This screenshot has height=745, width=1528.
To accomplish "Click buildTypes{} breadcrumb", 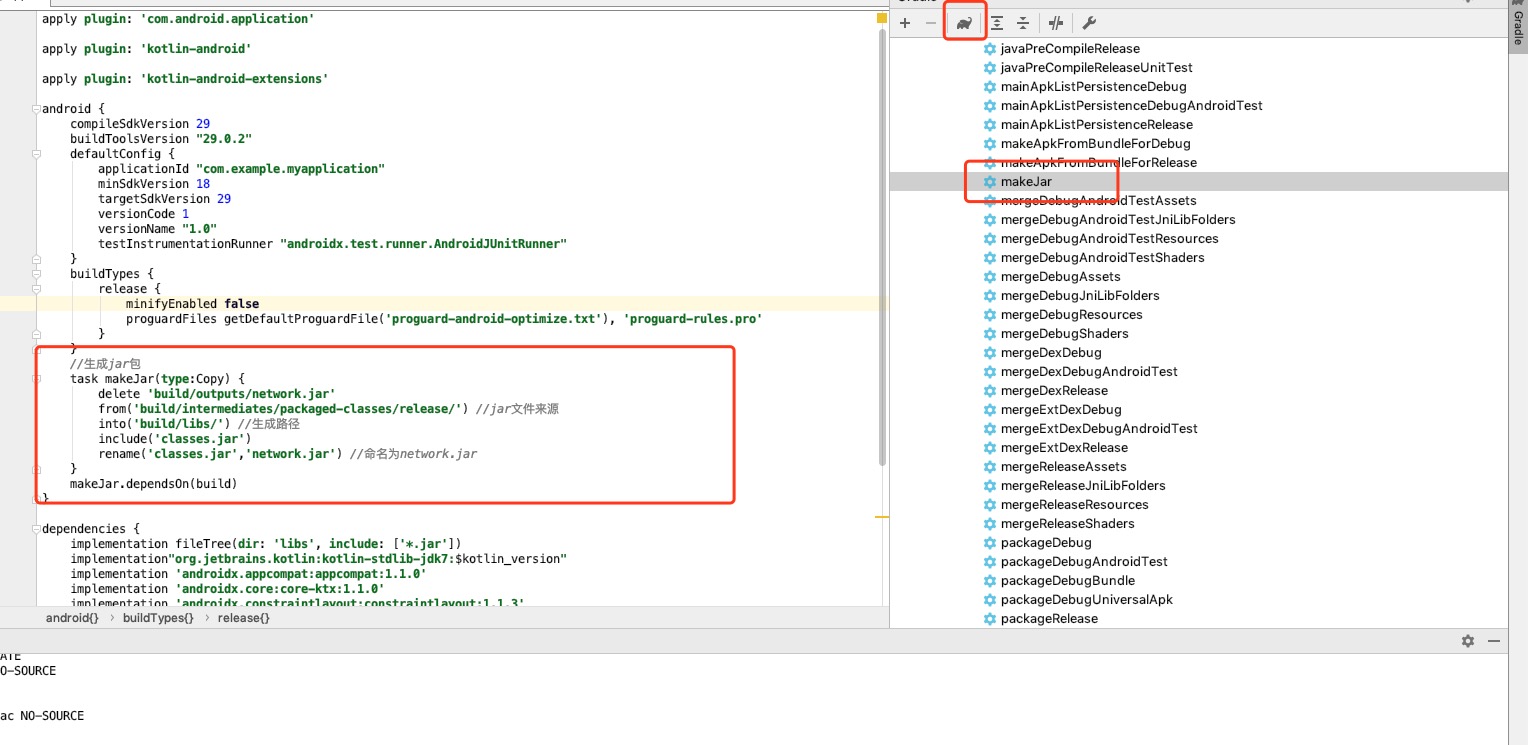I will (x=158, y=618).
